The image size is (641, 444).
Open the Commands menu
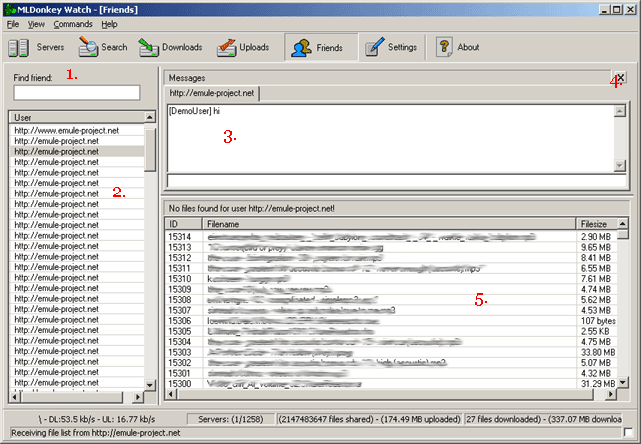73,23
